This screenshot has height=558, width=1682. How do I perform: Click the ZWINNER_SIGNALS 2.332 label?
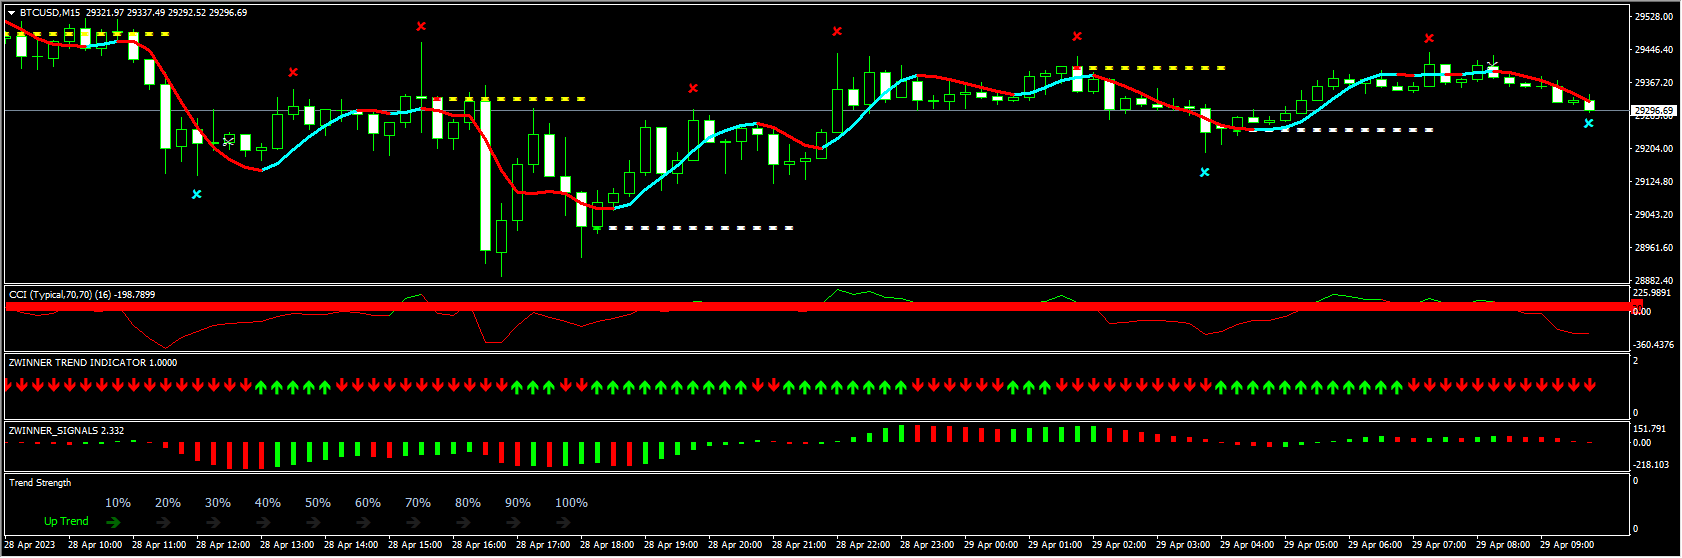click(66, 431)
